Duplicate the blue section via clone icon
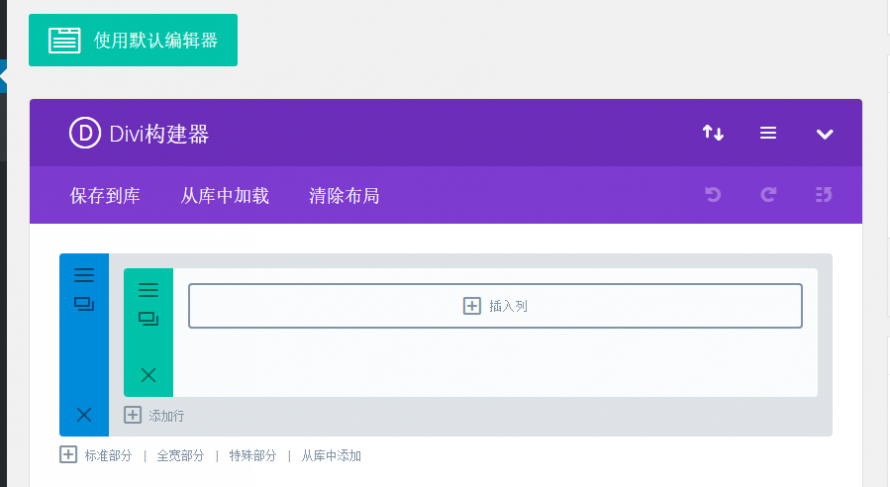This screenshot has width=890, height=487. pyautogui.click(x=84, y=304)
